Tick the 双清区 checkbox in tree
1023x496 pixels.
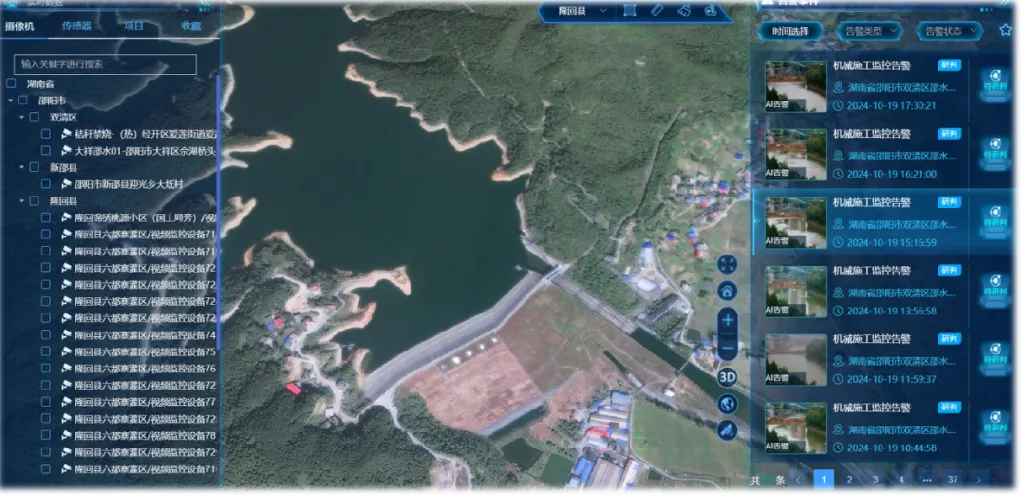tap(34, 117)
